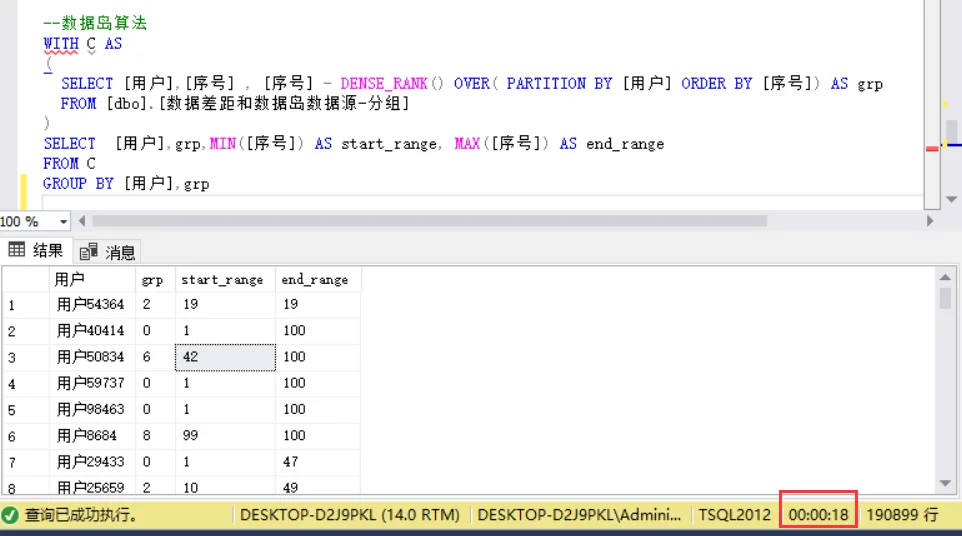Select the start_range column header
This screenshot has width=962, height=536.
coord(225,280)
